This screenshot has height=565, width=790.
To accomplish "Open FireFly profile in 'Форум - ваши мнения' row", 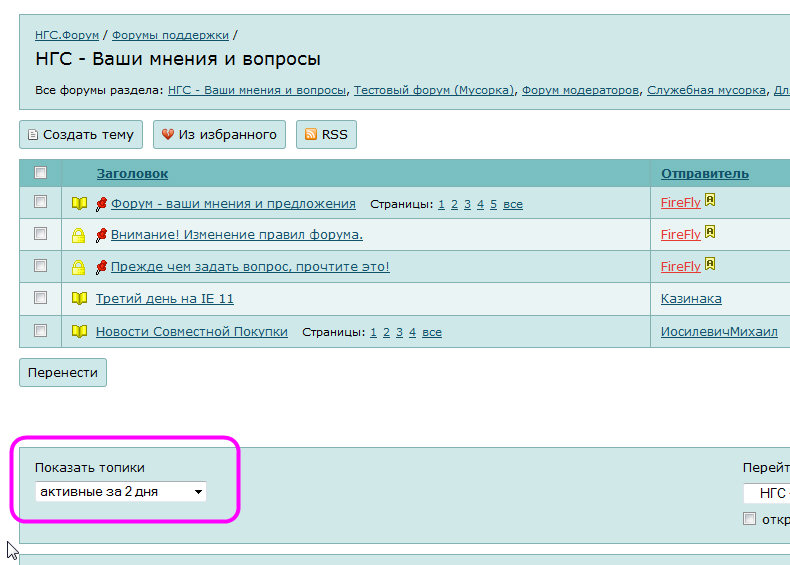I will coord(681,203).
